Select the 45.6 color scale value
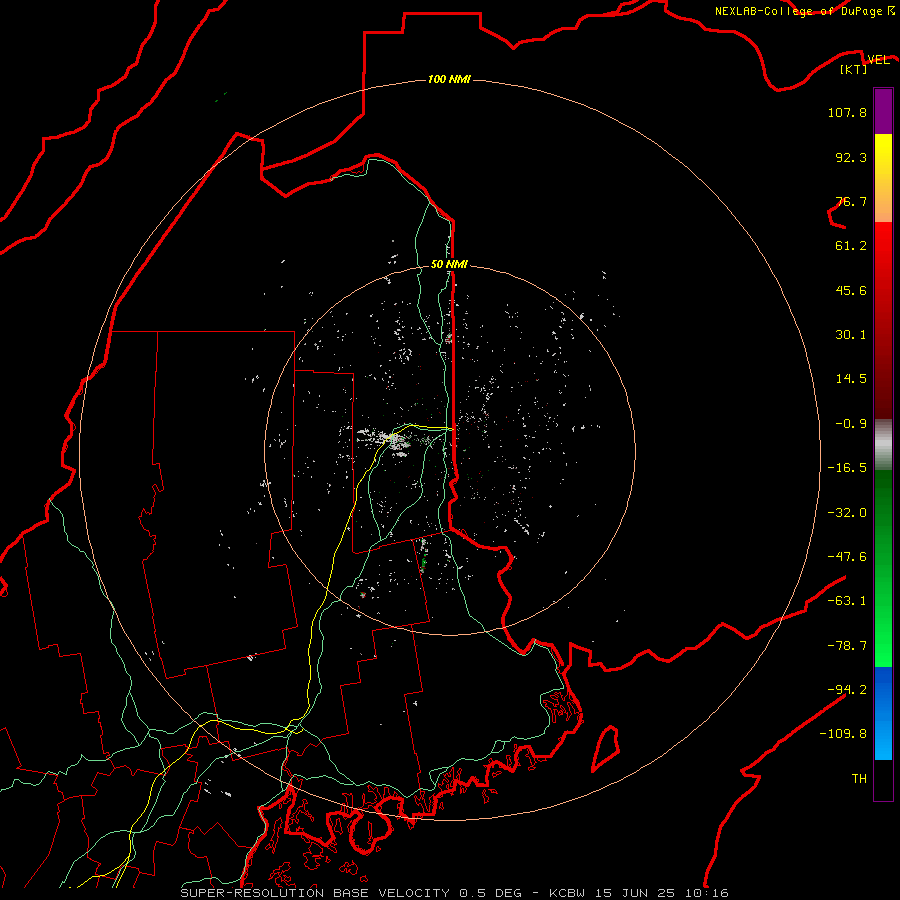The width and height of the screenshot is (900, 900). (851, 290)
